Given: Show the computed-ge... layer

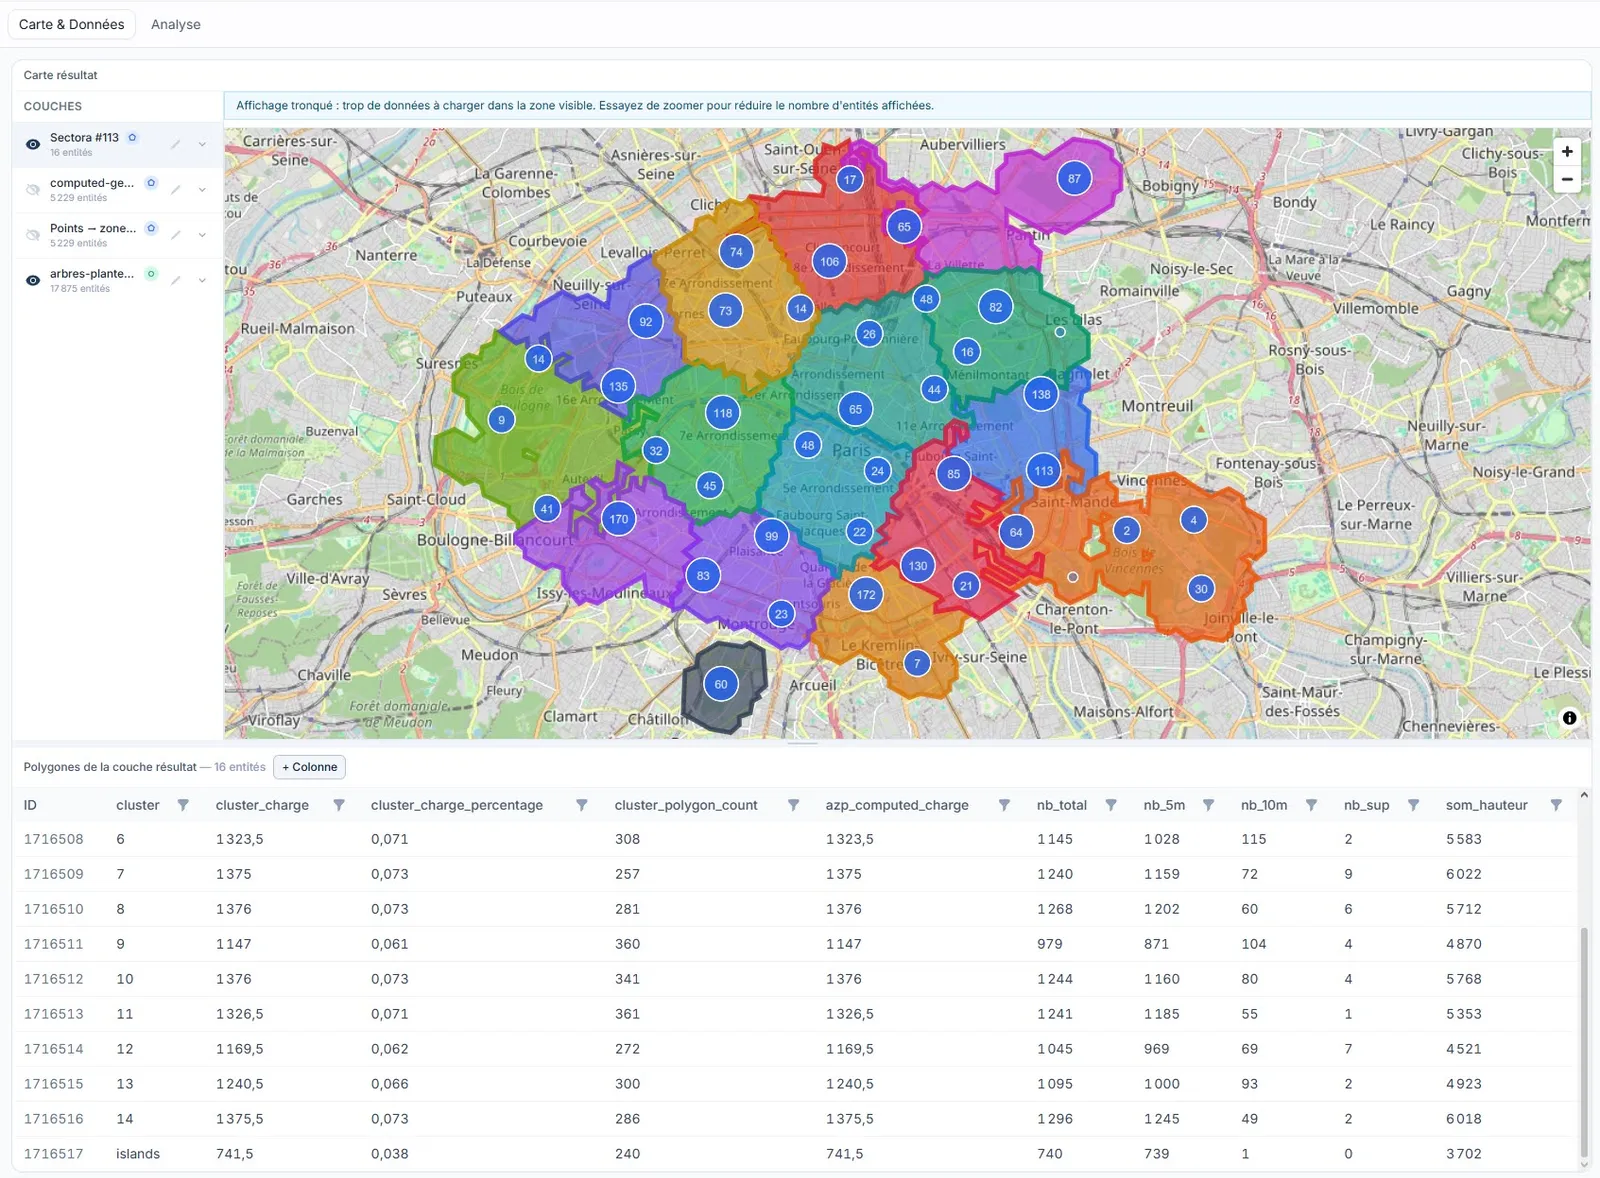Looking at the screenshot, I should tap(33, 189).
